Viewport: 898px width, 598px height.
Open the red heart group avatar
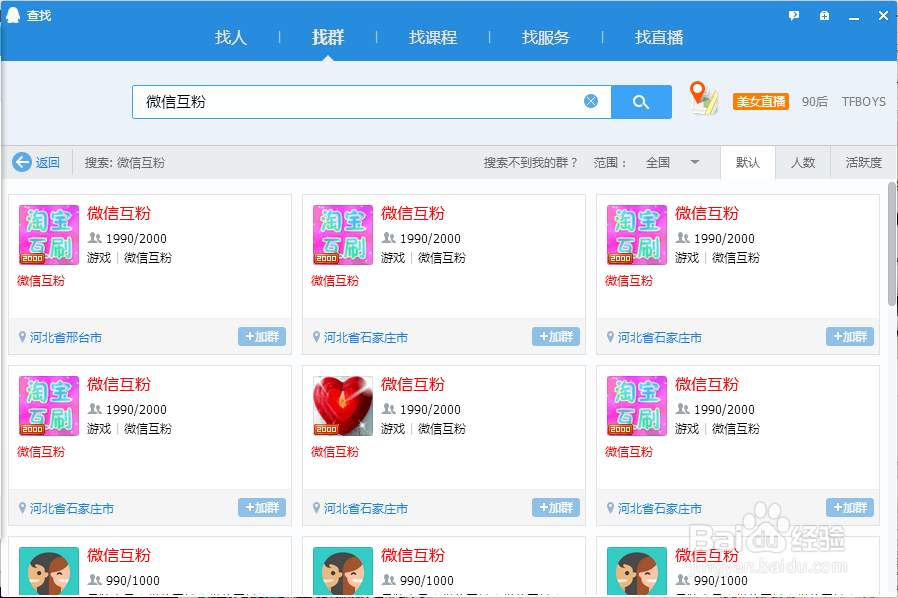pos(342,406)
